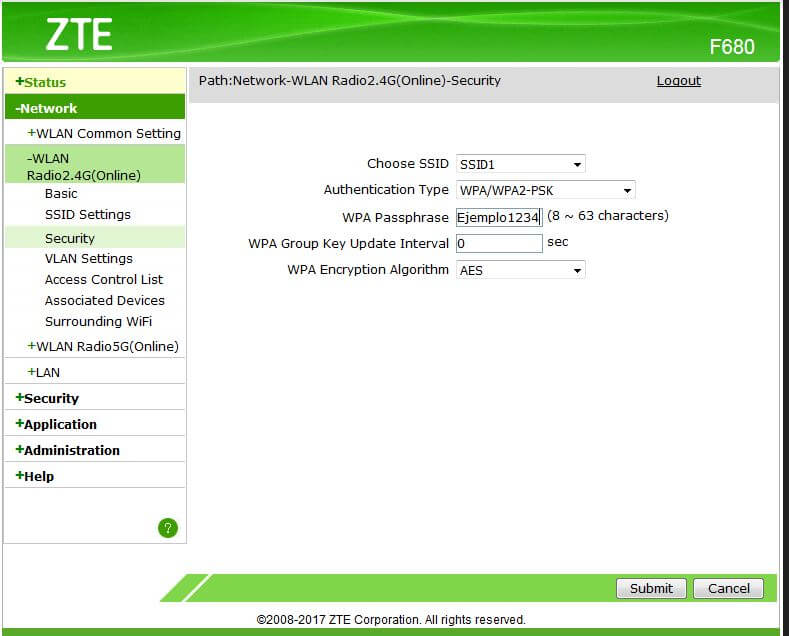Click the WPA Group Key Update Interval field
The width and height of the screenshot is (789, 636).
click(498, 243)
